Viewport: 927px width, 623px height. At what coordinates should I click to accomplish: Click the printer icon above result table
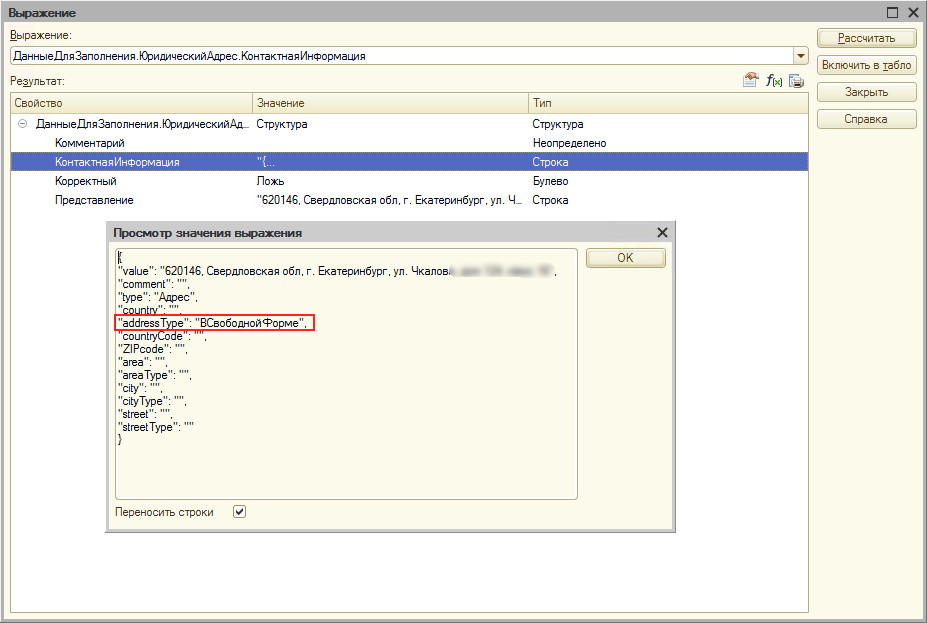pos(796,80)
